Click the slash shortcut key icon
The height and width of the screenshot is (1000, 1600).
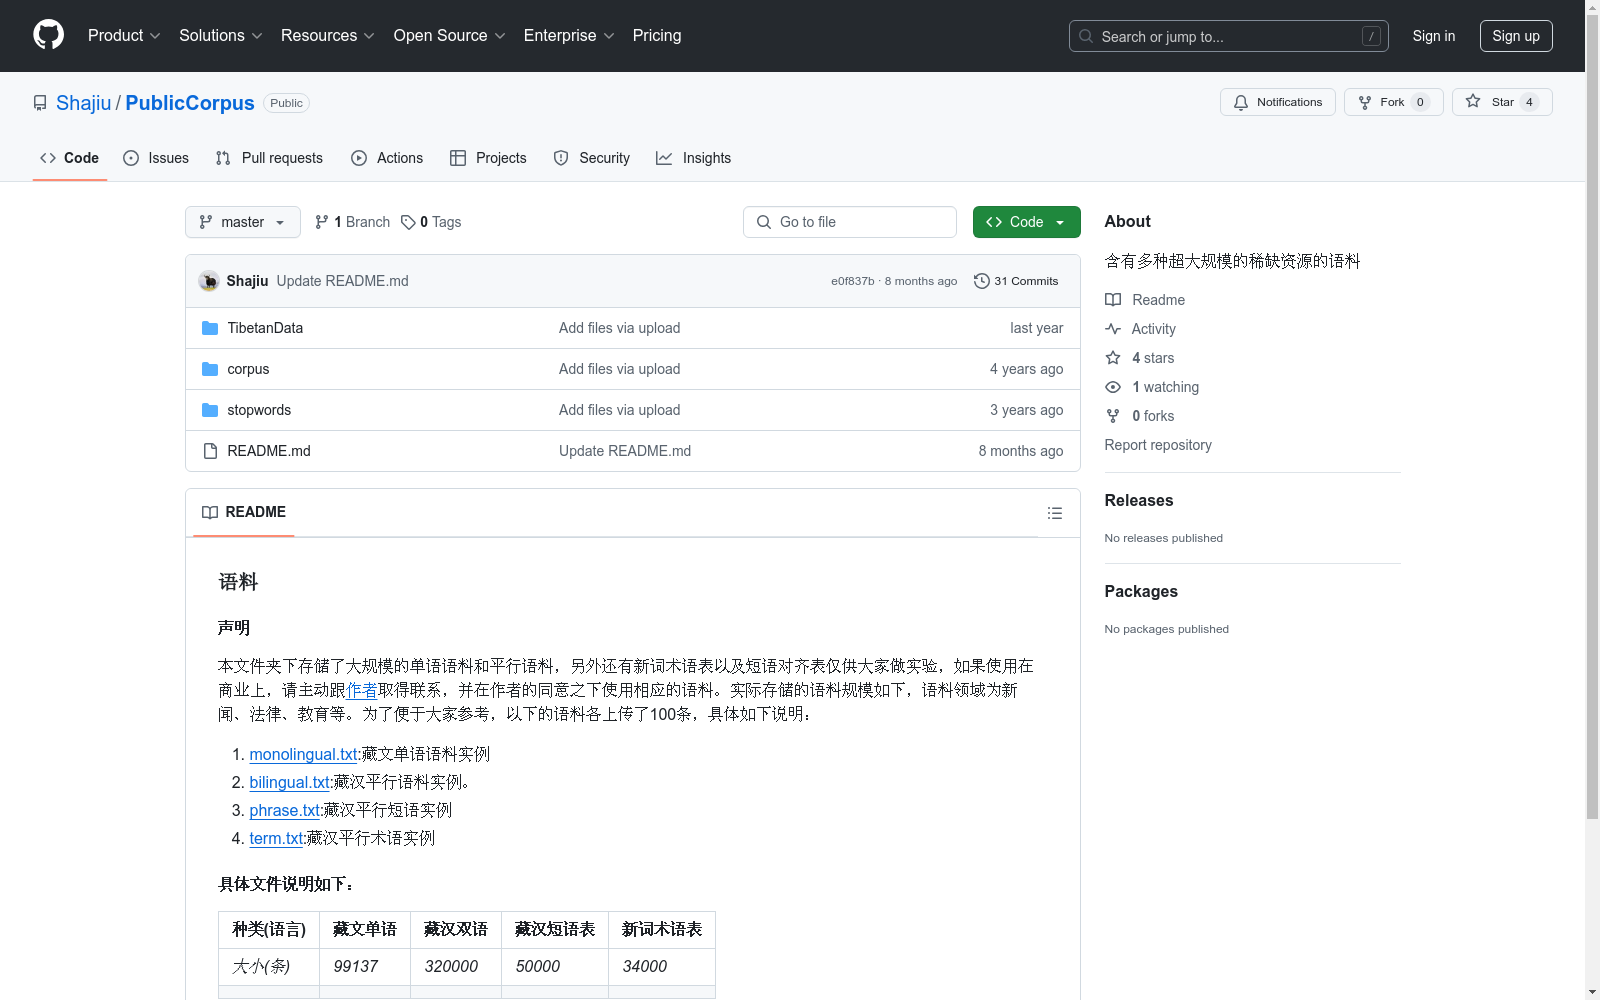tap(1371, 36)
